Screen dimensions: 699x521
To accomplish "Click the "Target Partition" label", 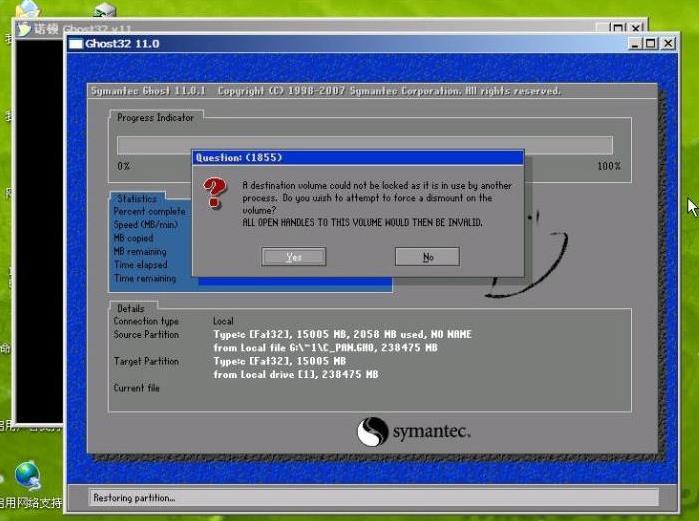I will (x=146, y=361).
